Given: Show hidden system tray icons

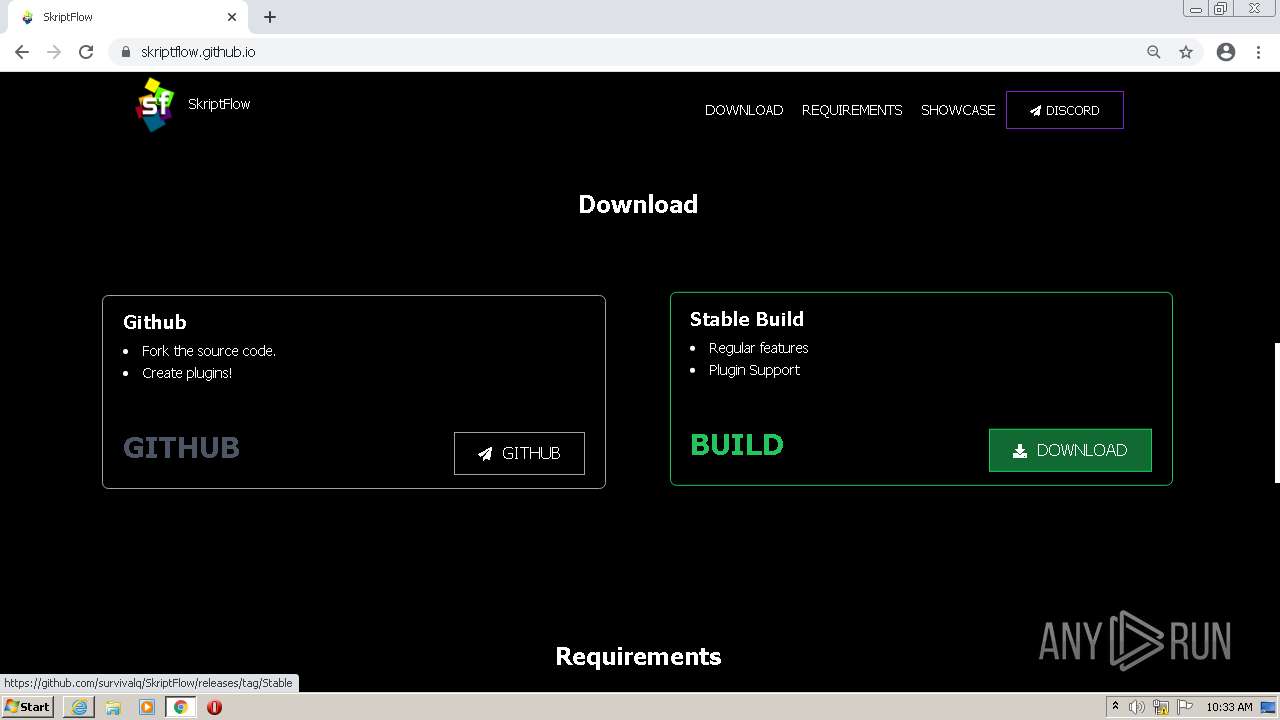Looking at the screenshot, I should [1115, 707].
